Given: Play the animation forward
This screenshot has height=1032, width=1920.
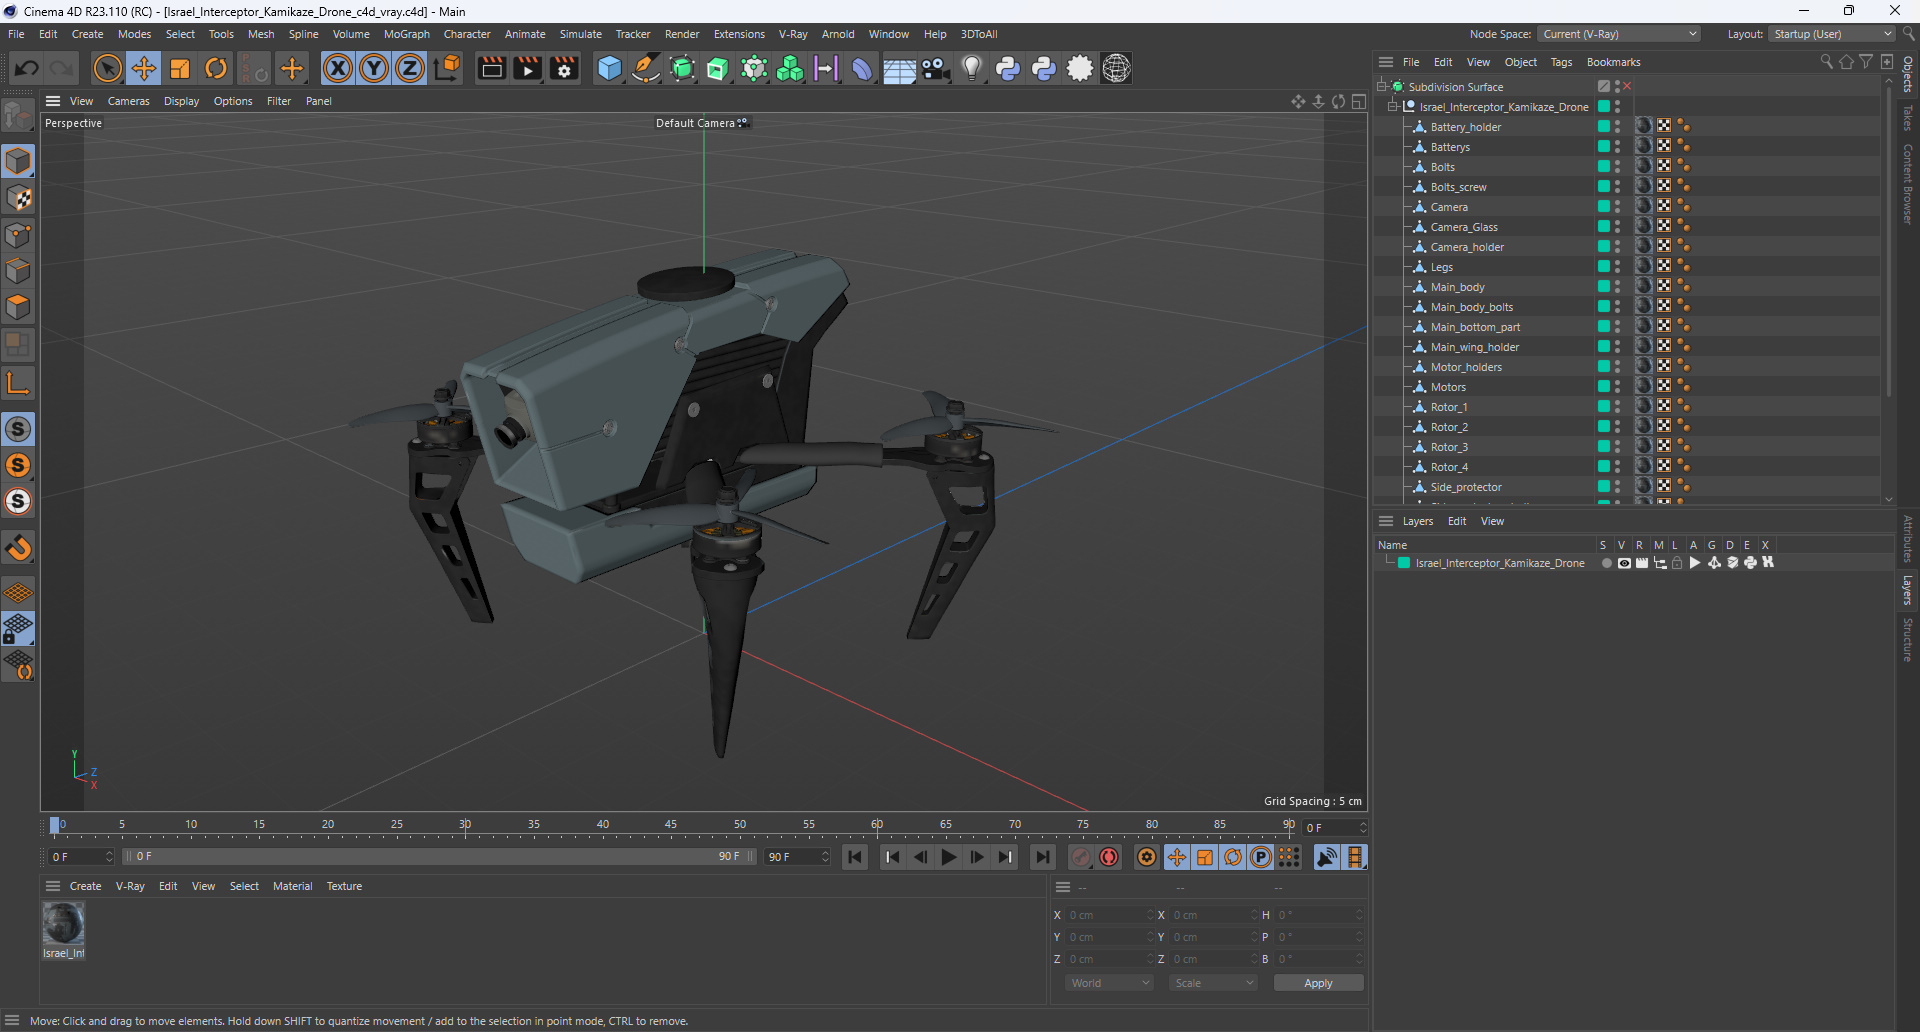Looking at the screenshot, I should pyautogui.click(x=948, y=857).
